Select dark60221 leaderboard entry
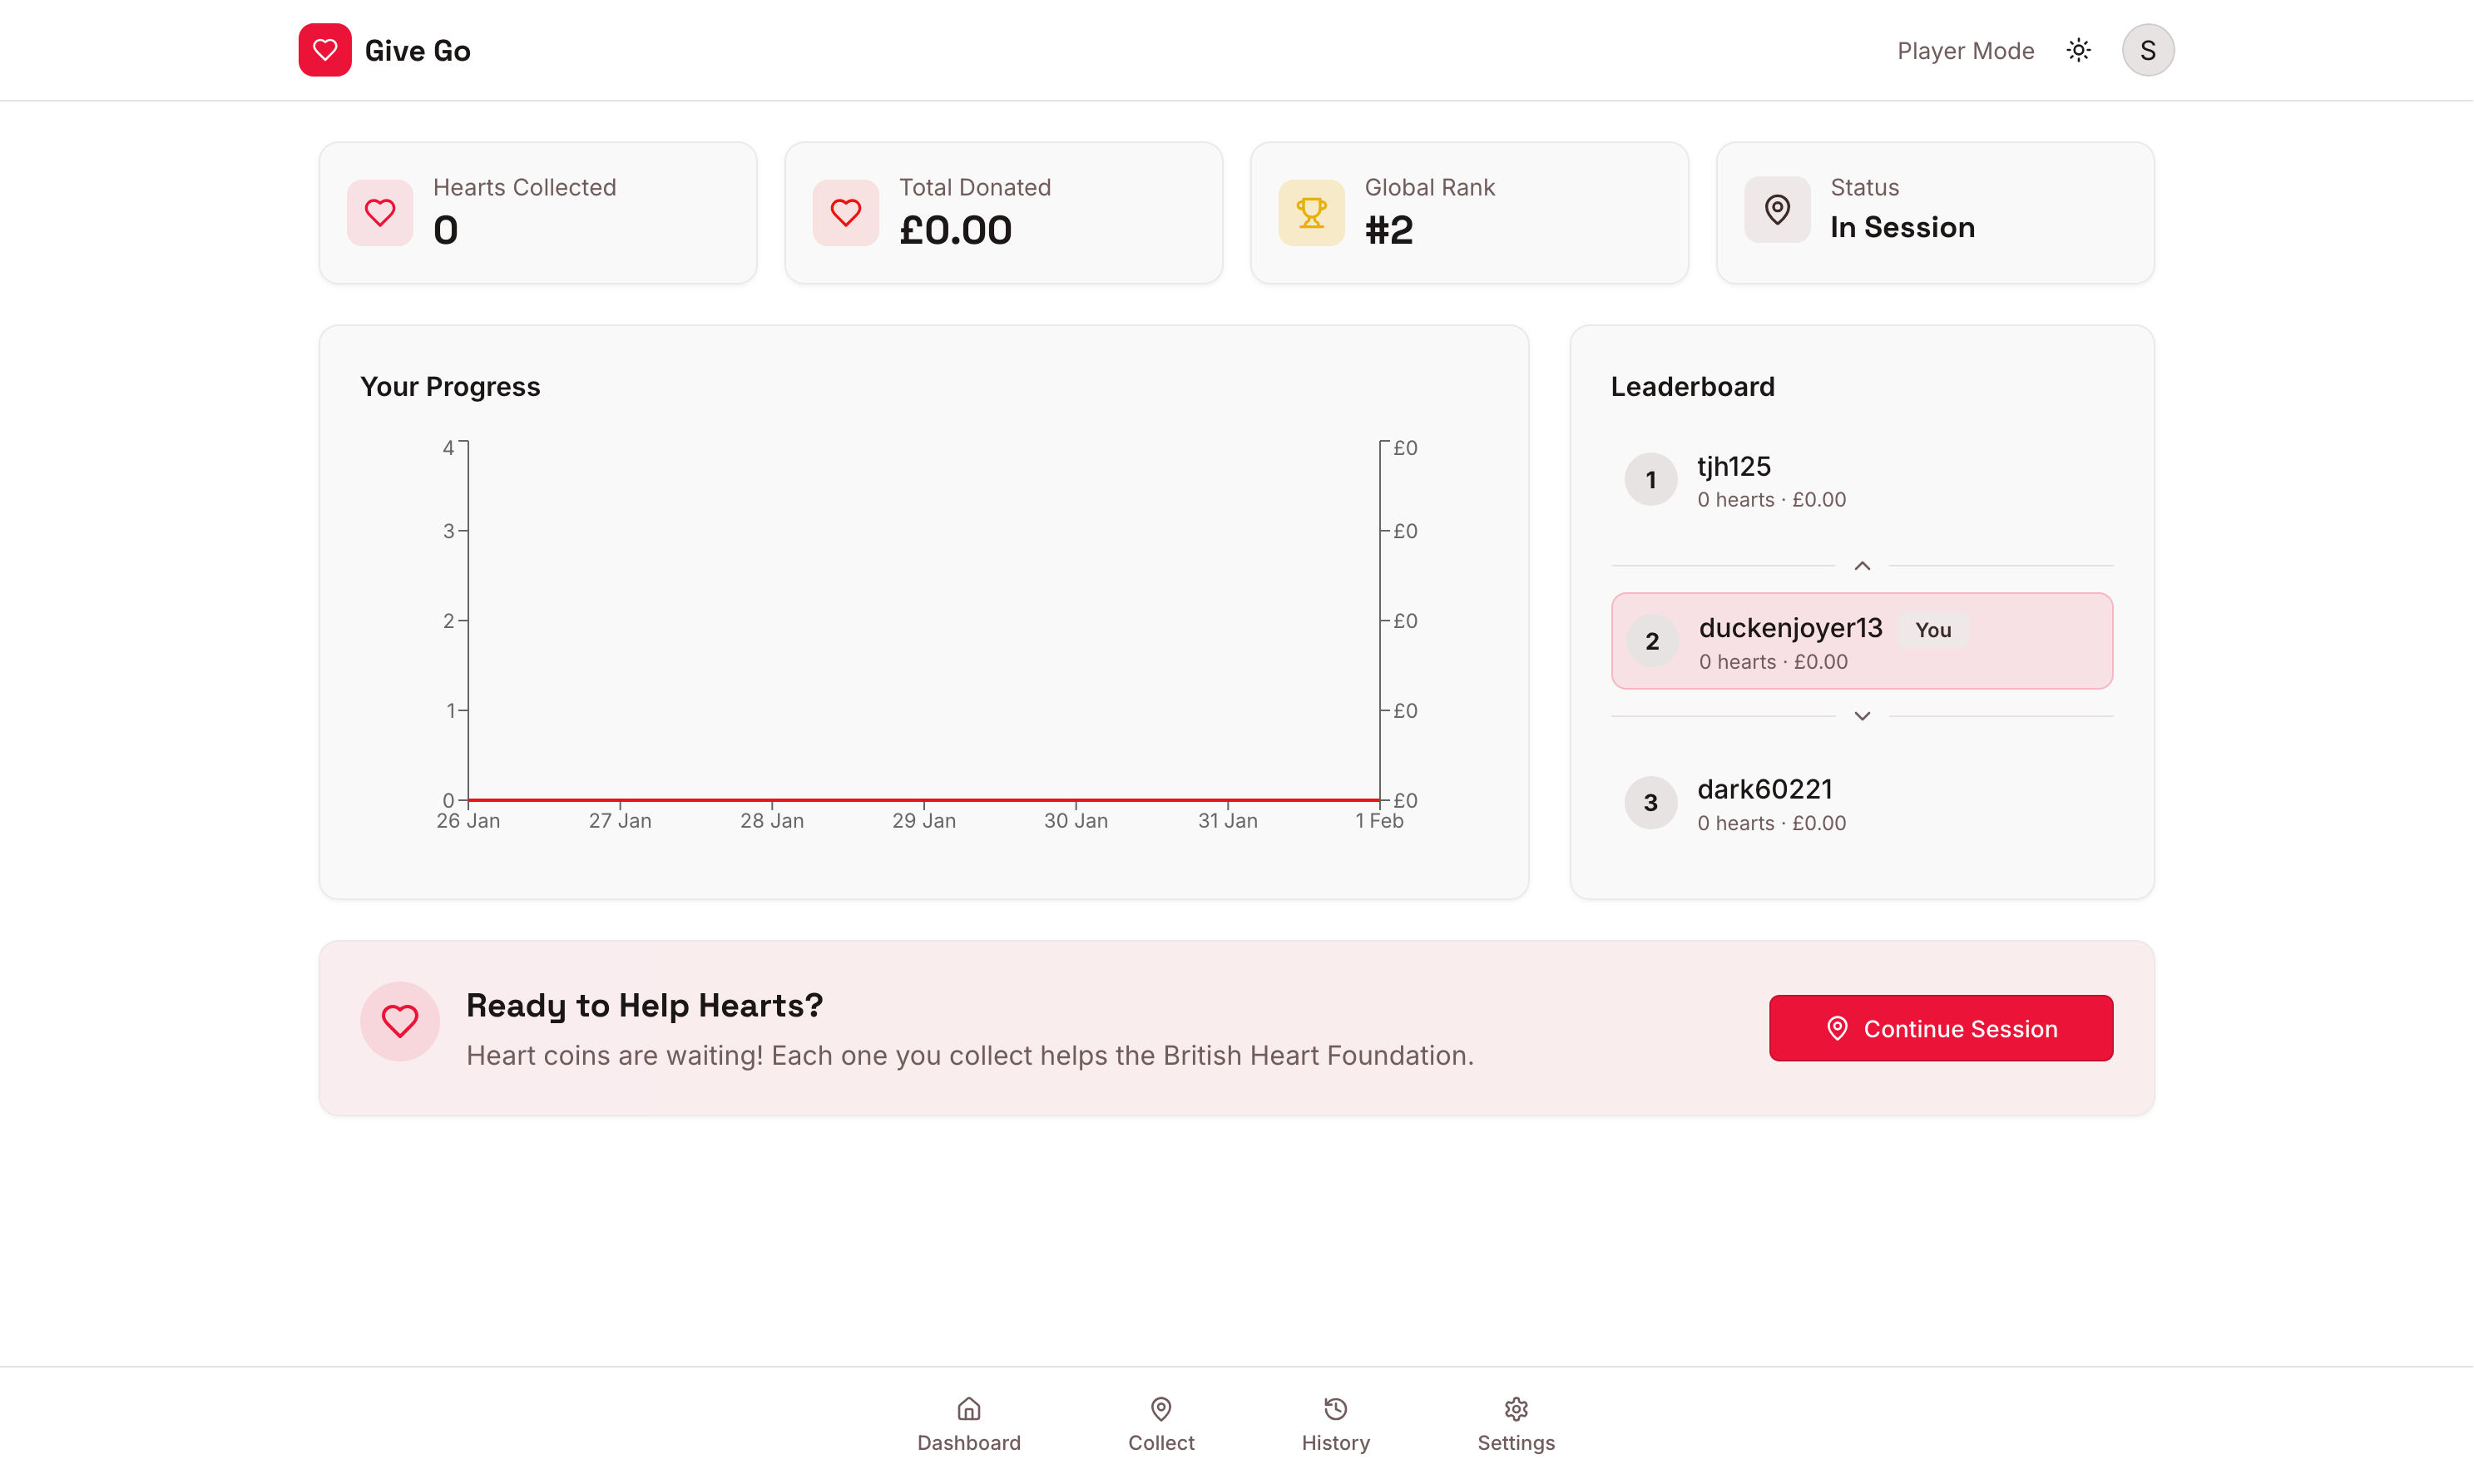Image resolution: width=2474 pixels, height=1484 pixels. (x=1770, y=804)
